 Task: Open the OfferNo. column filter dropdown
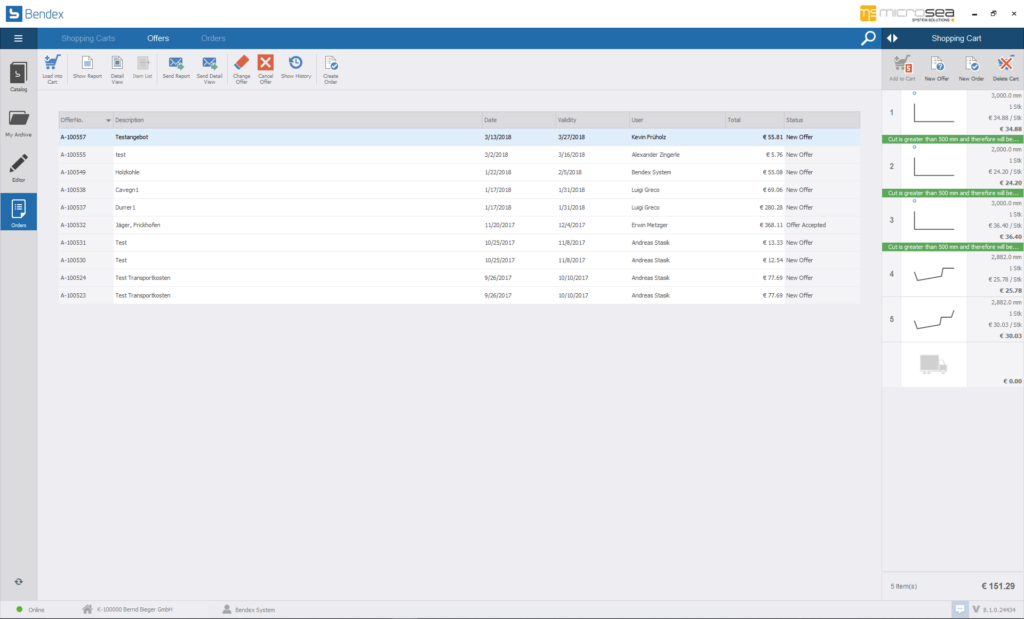tap(108, 119)
